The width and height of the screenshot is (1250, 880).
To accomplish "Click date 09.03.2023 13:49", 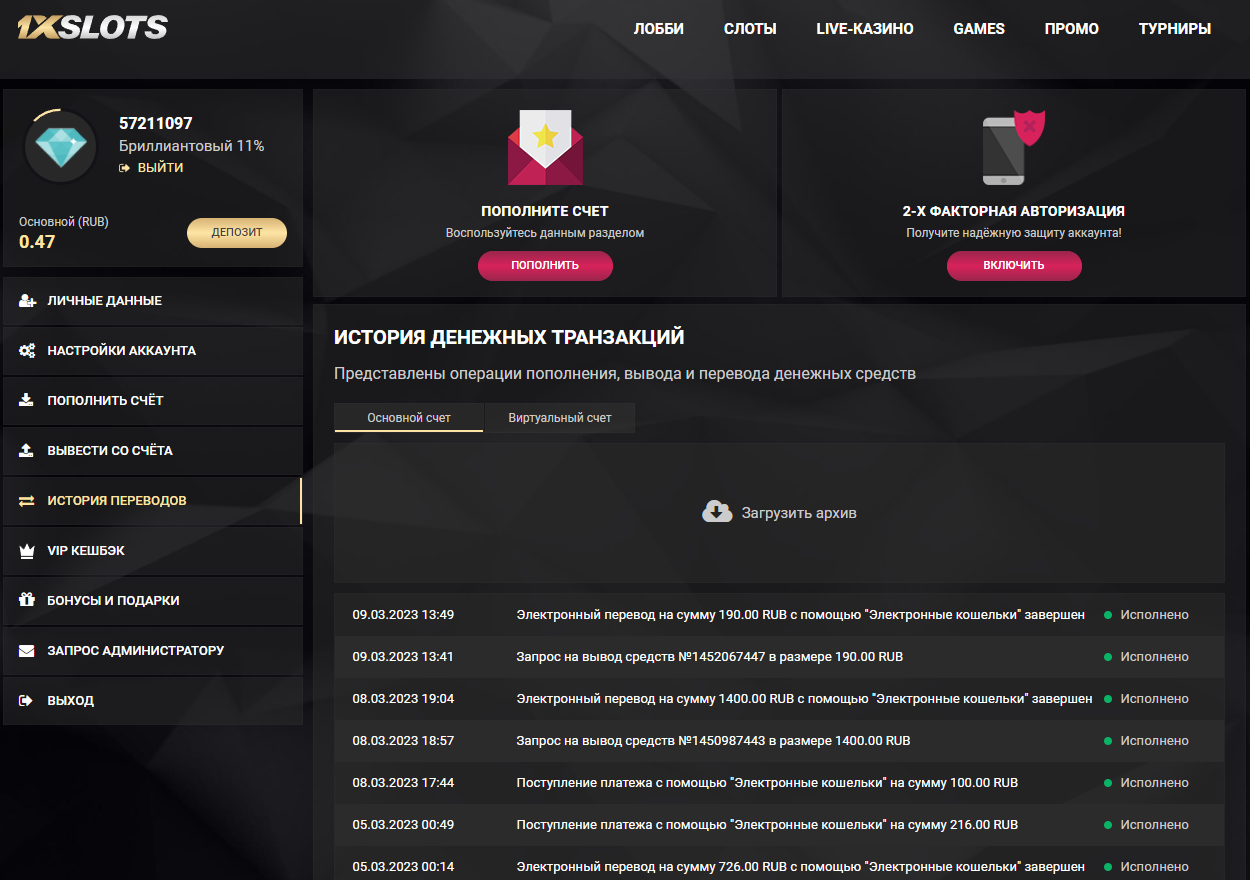I will pos(403,615).
